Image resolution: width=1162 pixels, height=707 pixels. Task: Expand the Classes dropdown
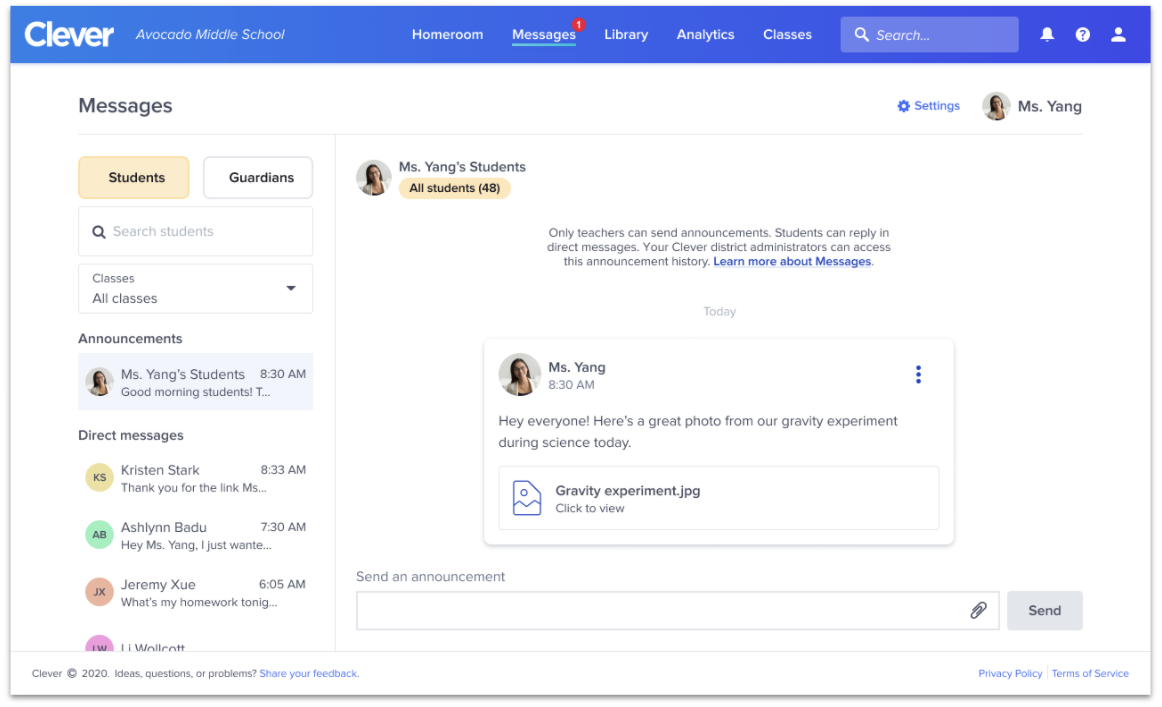click(291, 288)
